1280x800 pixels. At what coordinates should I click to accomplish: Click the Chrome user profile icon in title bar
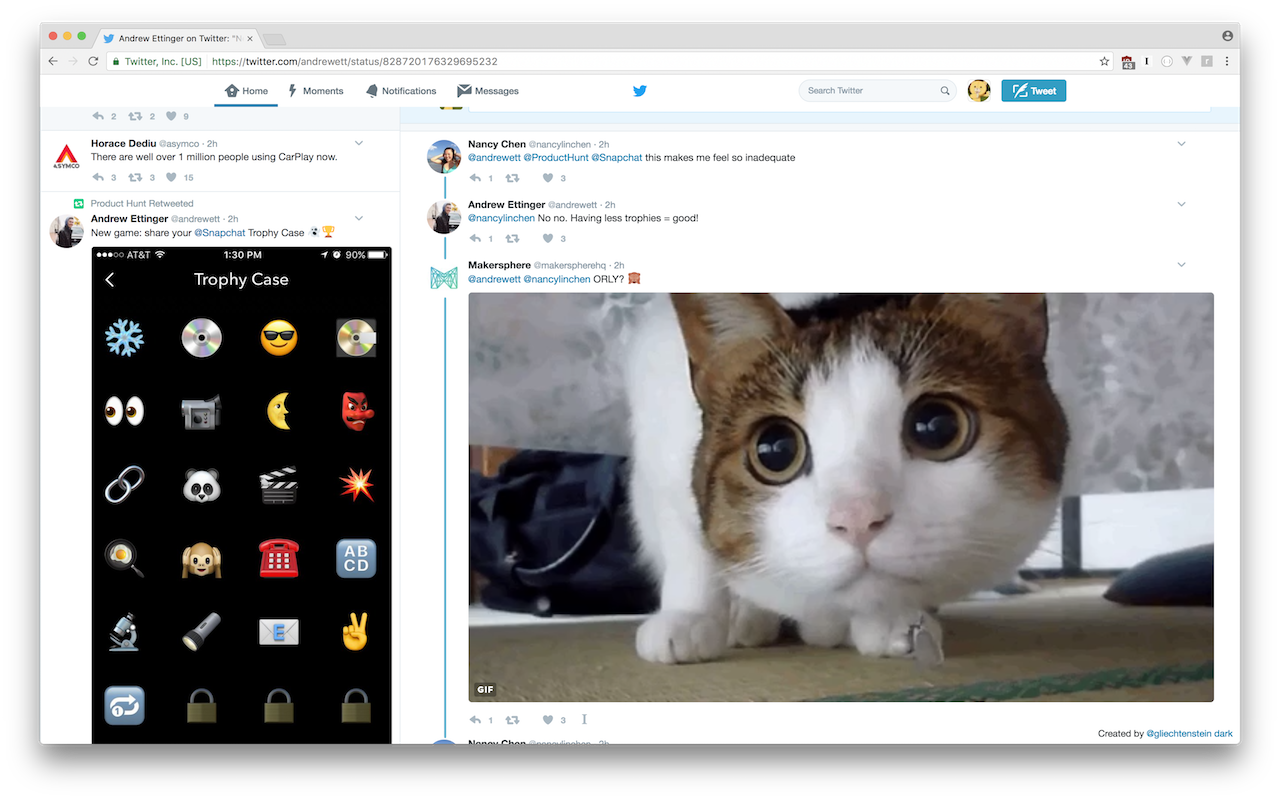tap(1227, 36)
